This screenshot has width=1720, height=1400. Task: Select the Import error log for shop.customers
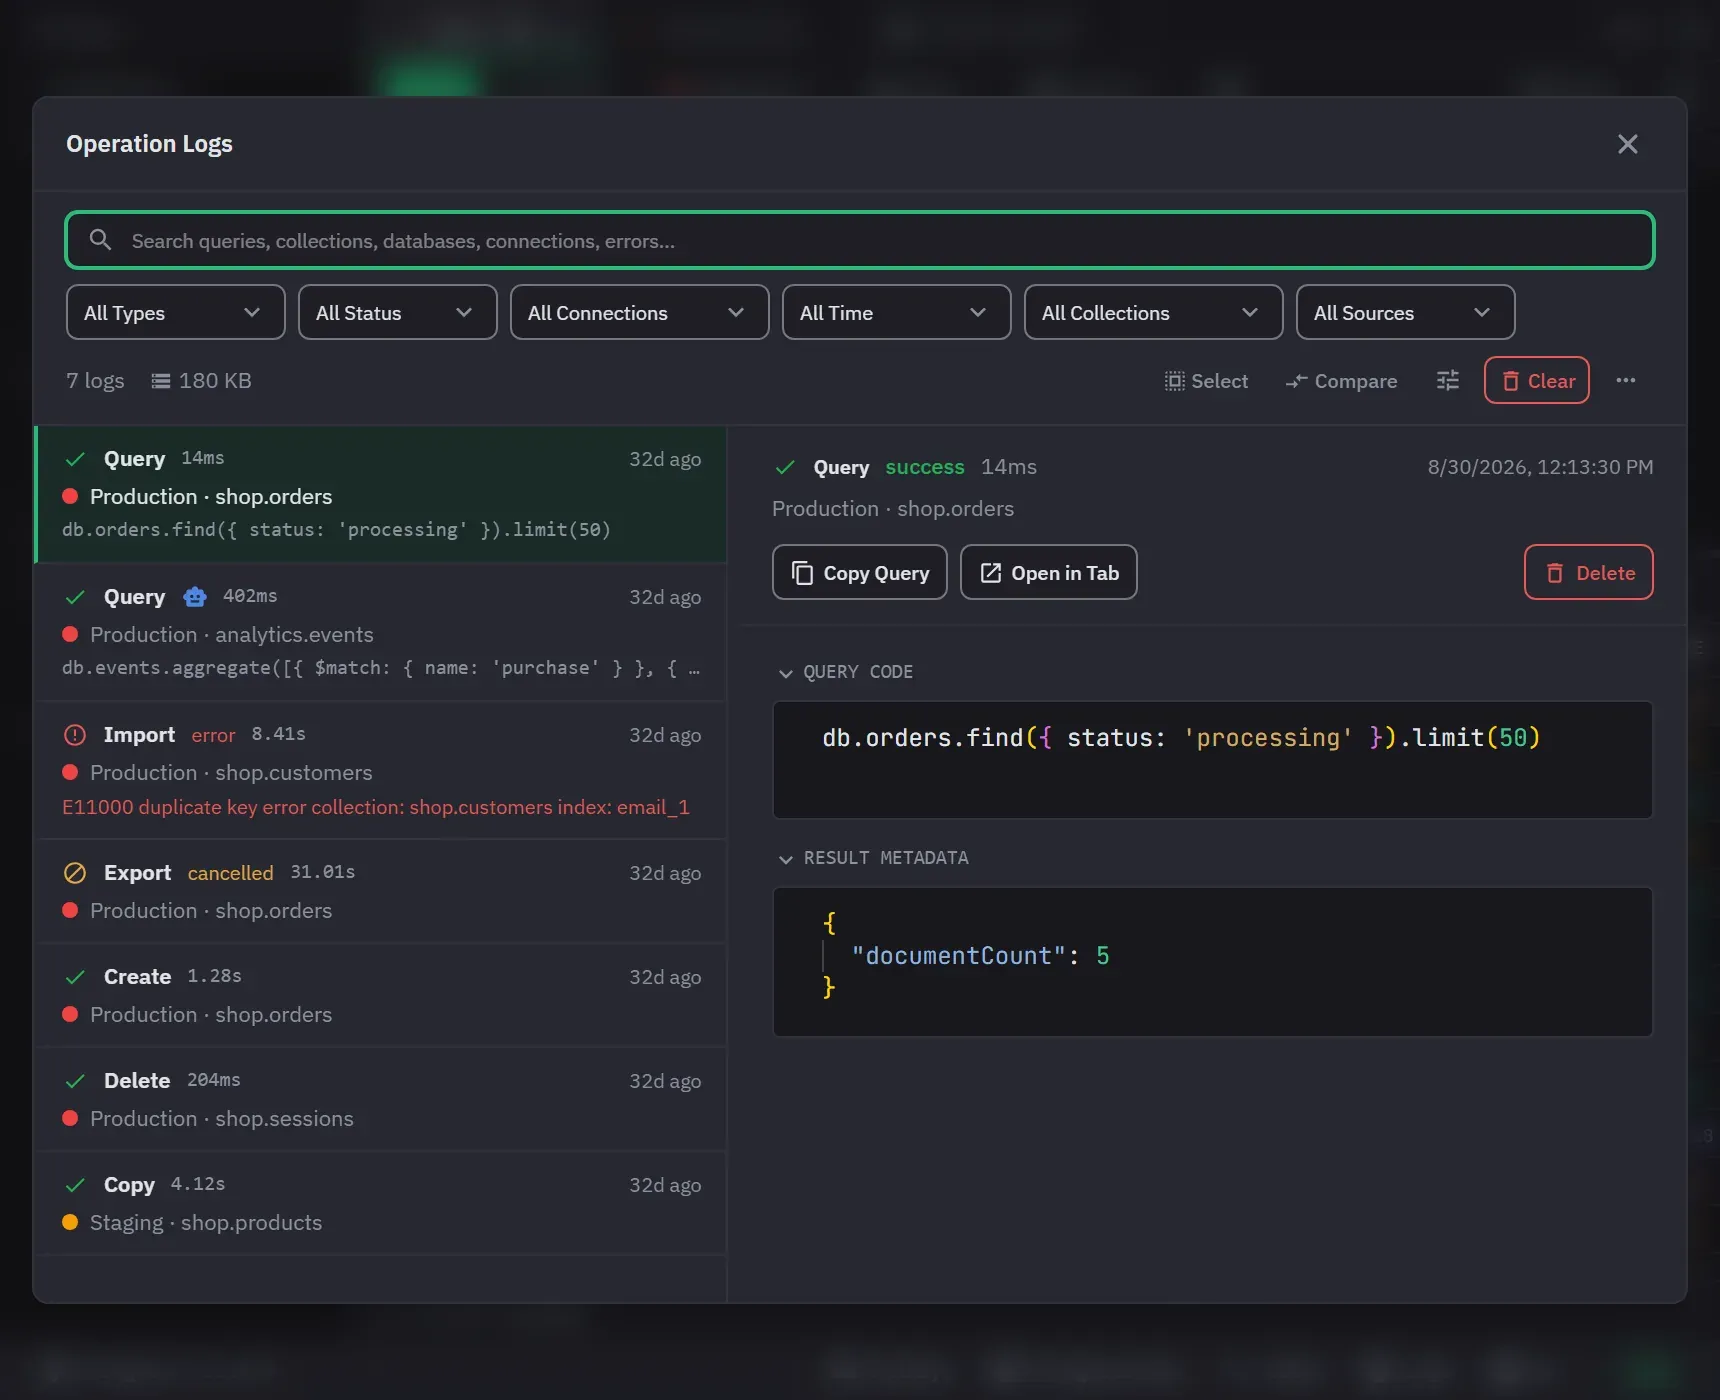[381, 770]
